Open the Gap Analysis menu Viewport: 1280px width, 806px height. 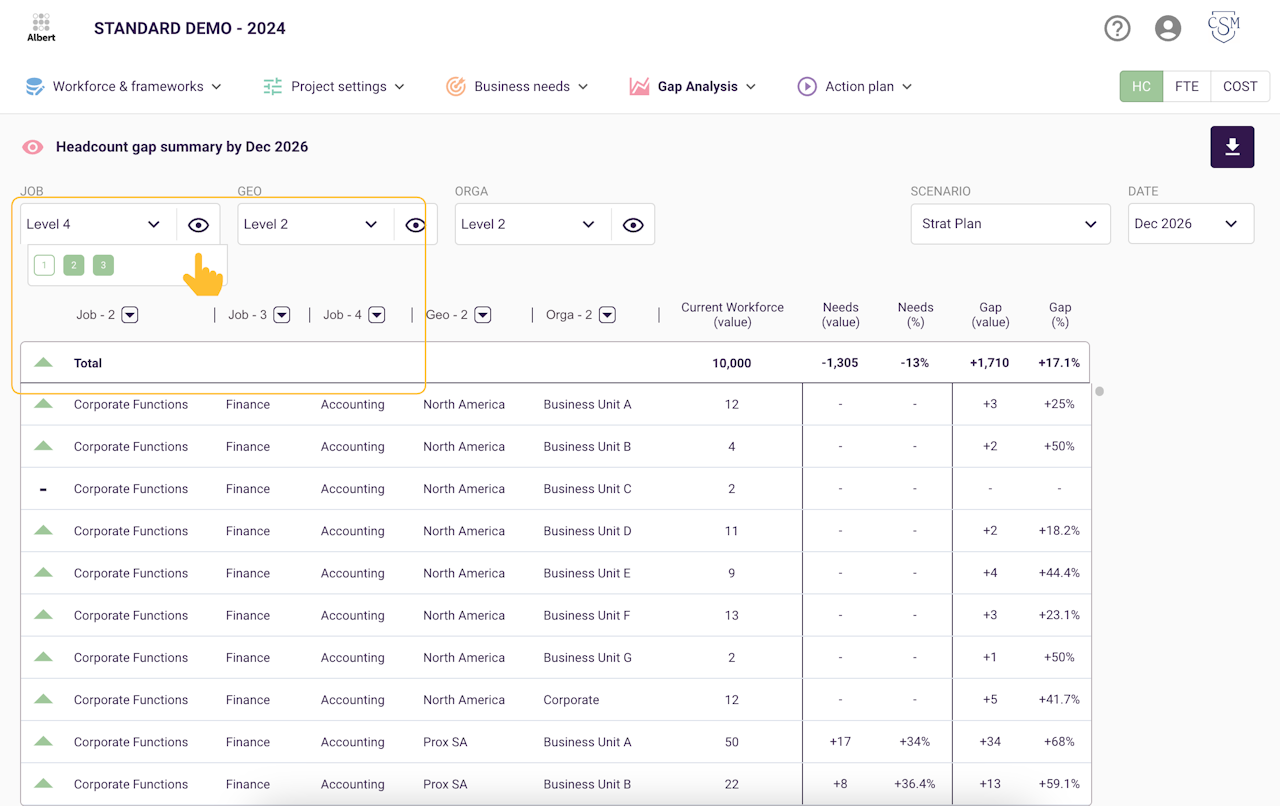pyautogui.click(x=692, y=87)
